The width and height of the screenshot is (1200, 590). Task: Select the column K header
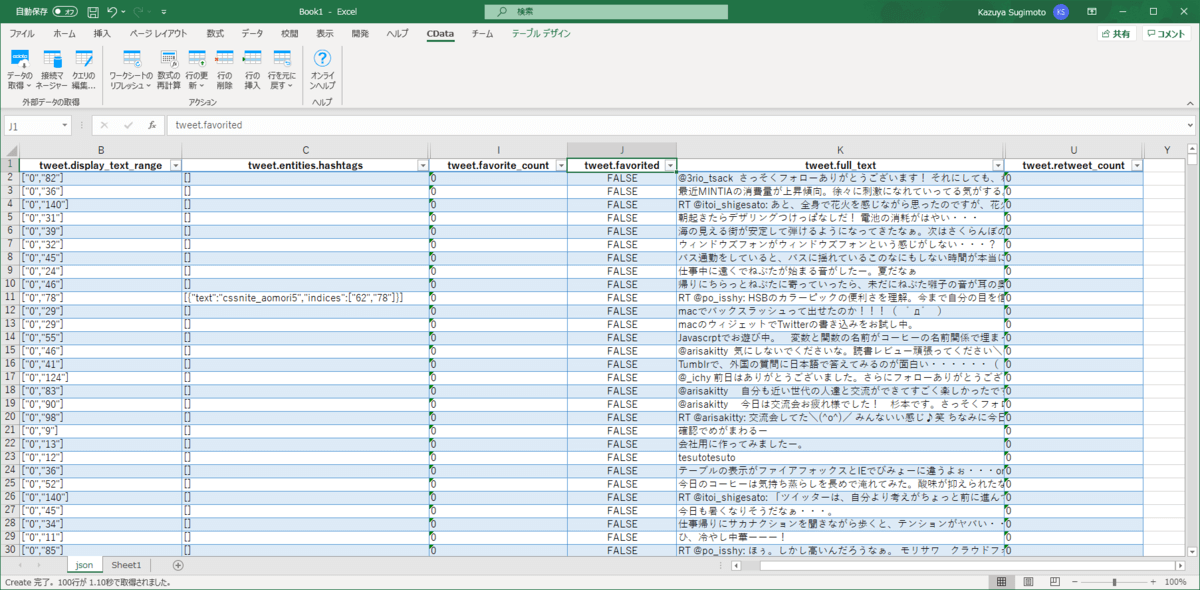[x=840, y=150]
